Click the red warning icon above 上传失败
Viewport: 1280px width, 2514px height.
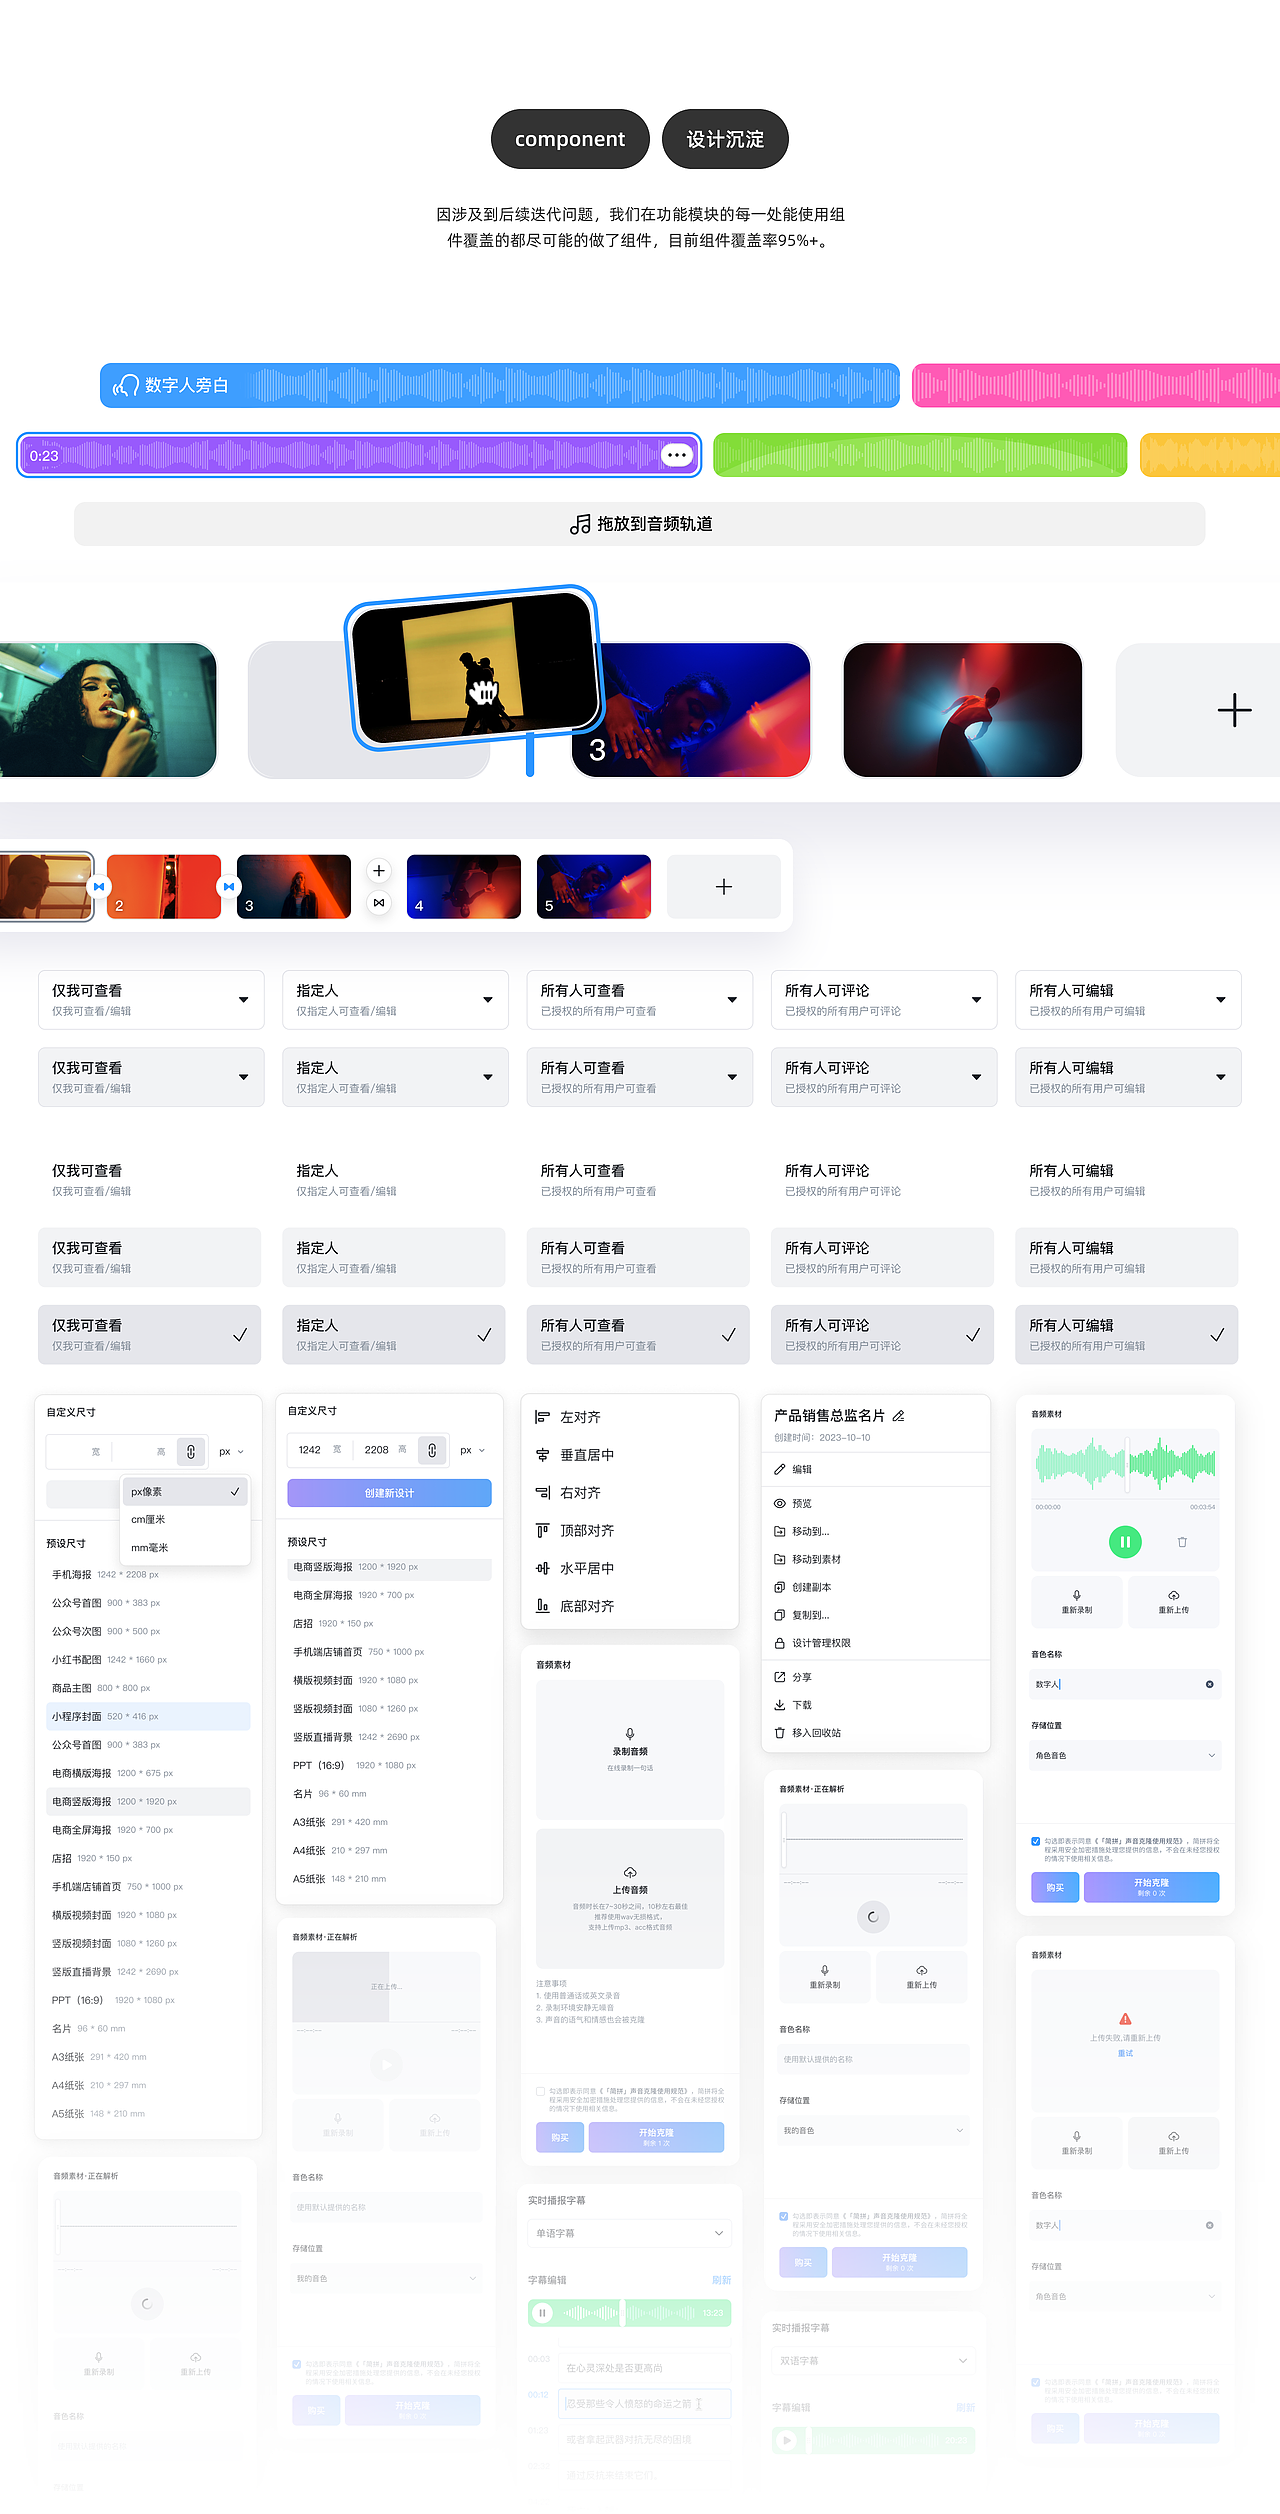[1125, 2019]
